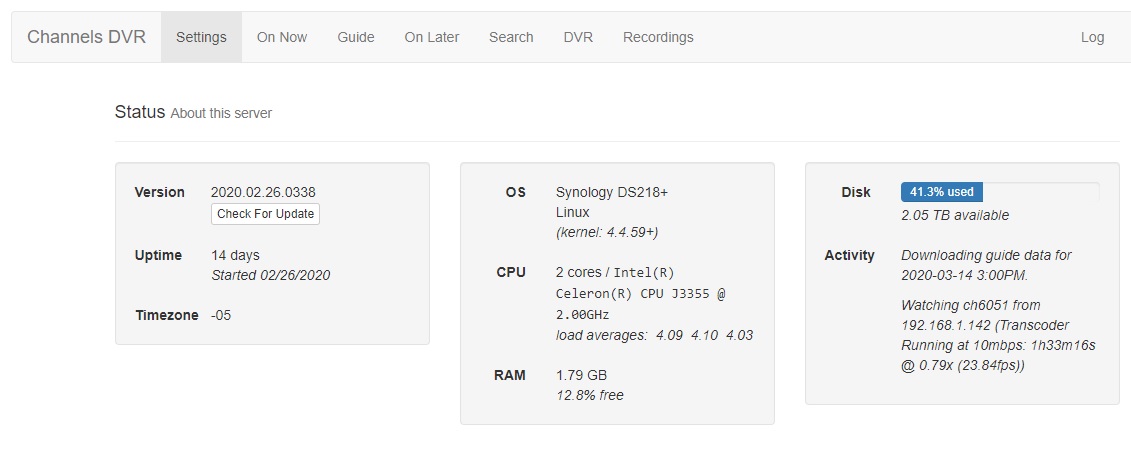Click the 2.05 TB available text
1131x461 pixels.
coord(954,215)
